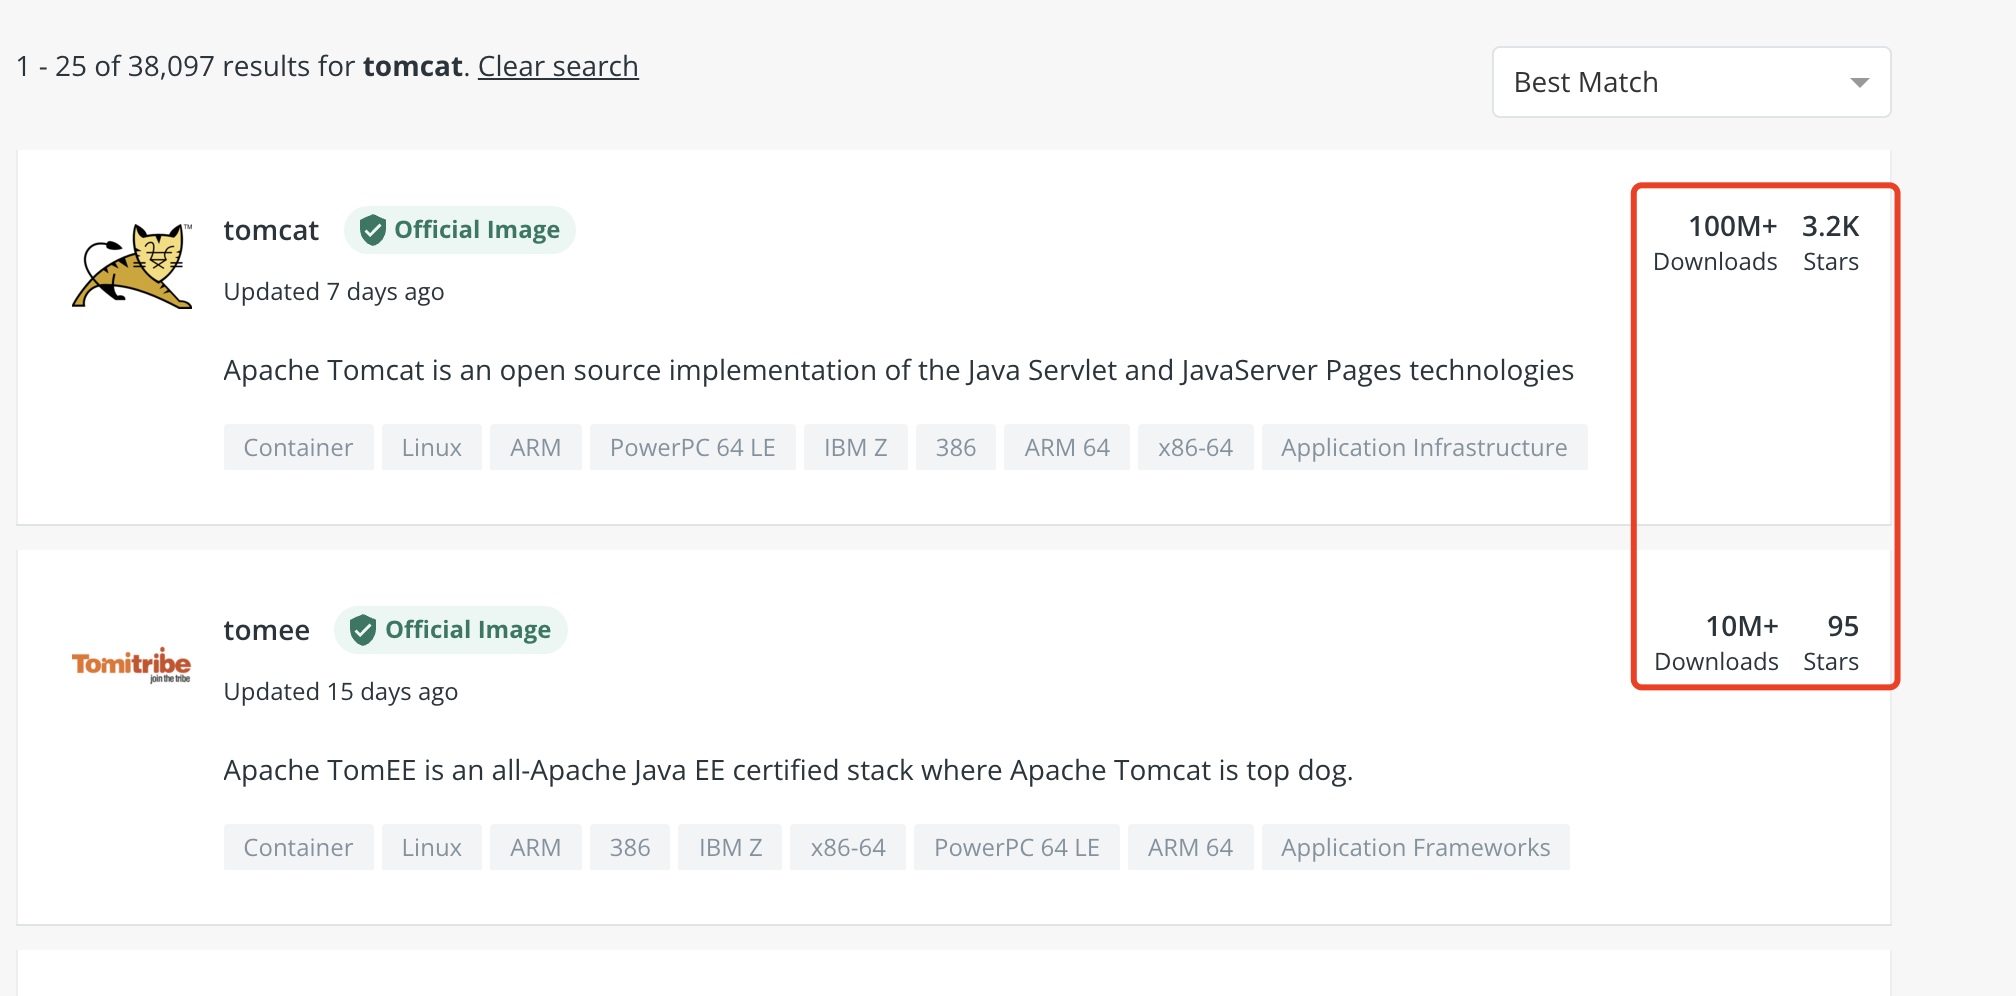This screenshot has width=2016, height=996.
Task: Click the Container tag under tomcat
Action: click(298, 448)
